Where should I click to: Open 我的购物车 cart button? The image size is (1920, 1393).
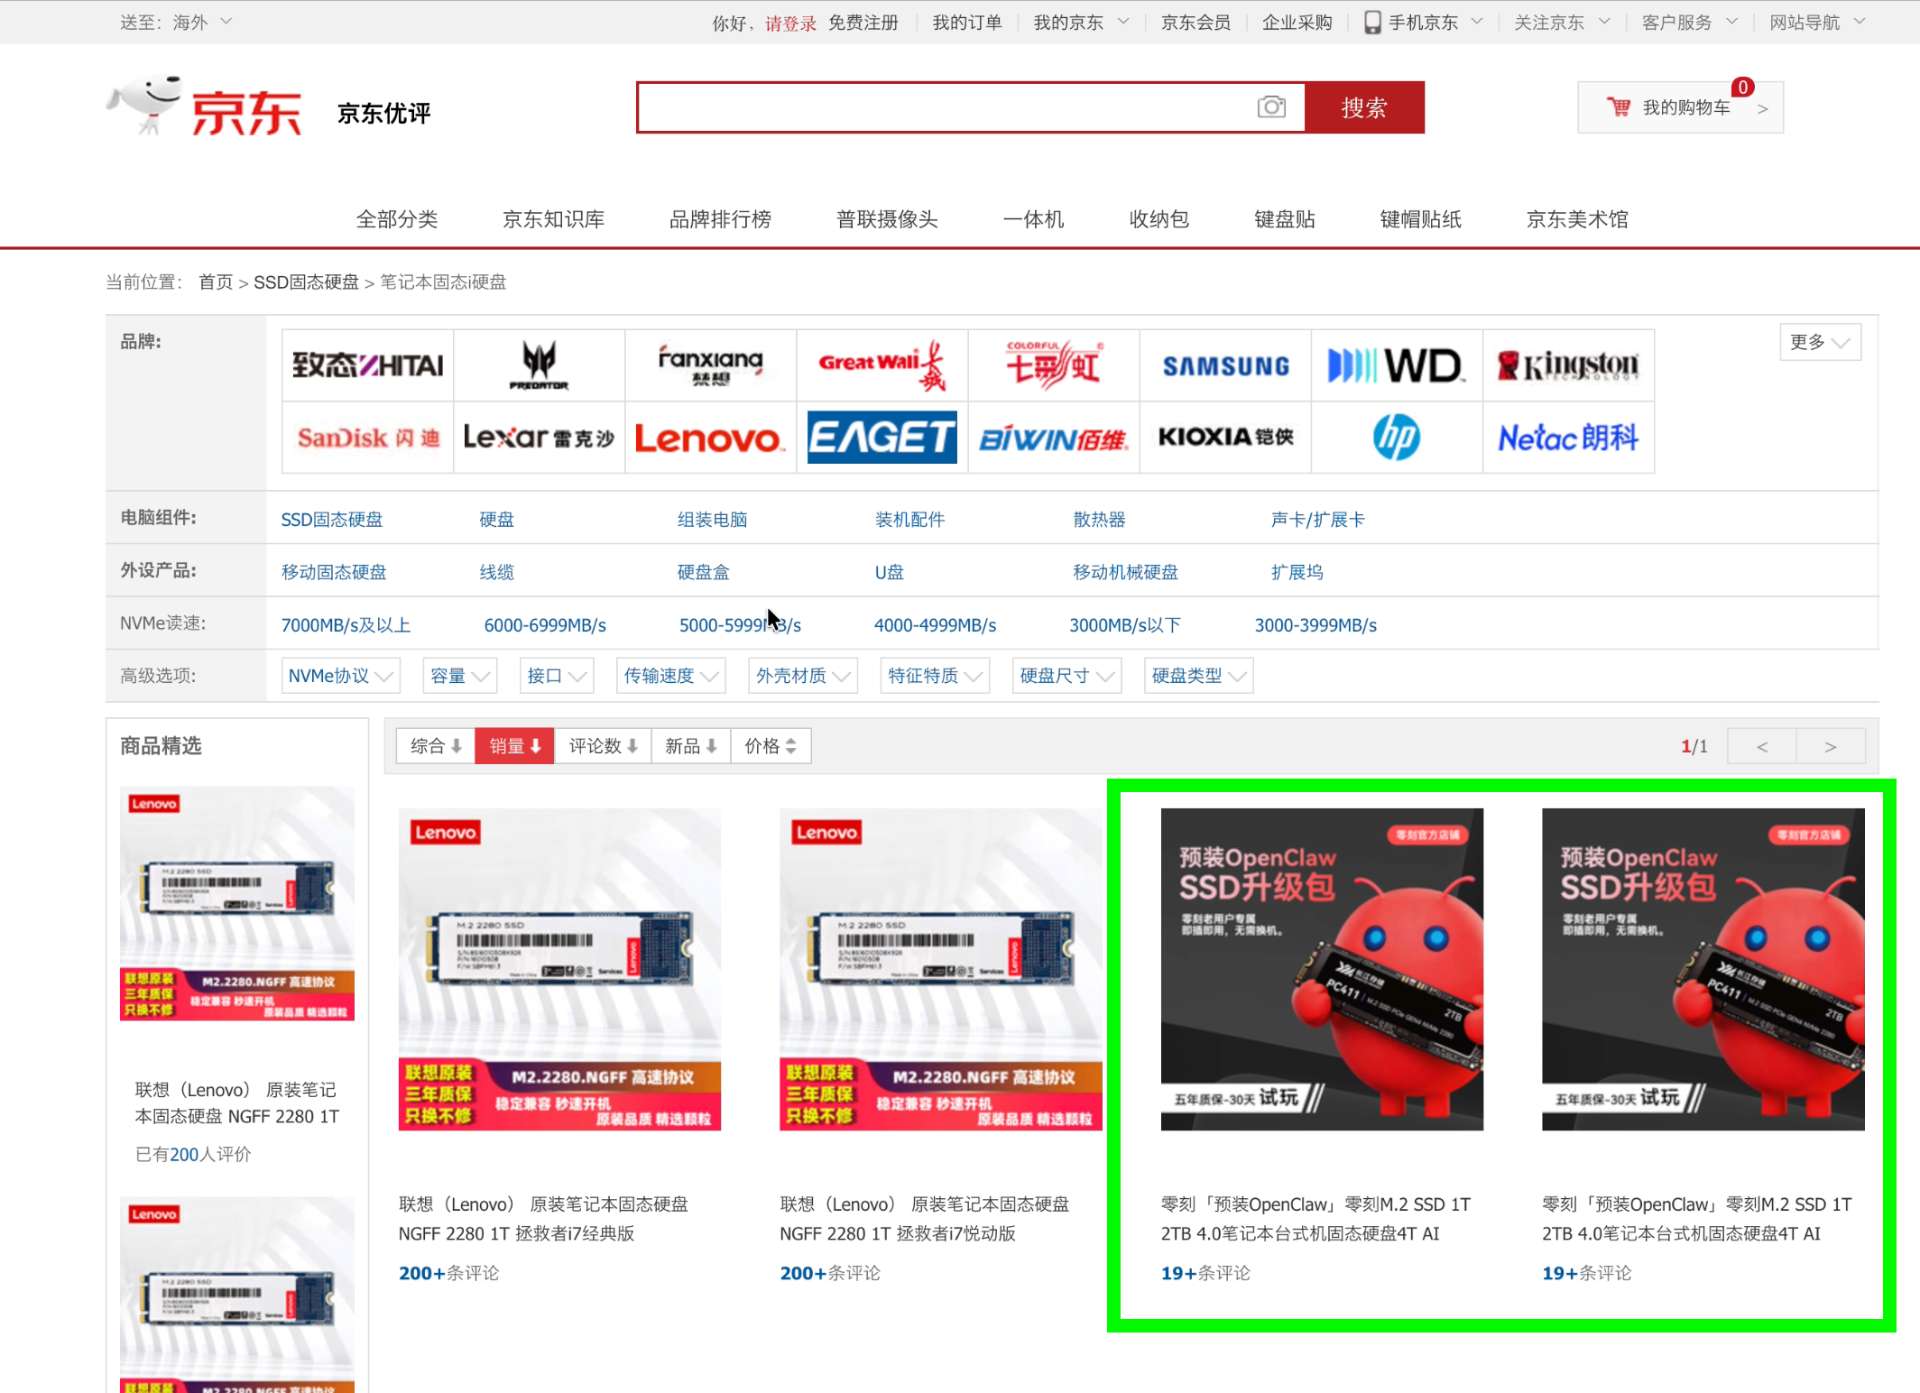pos(1680,107)
